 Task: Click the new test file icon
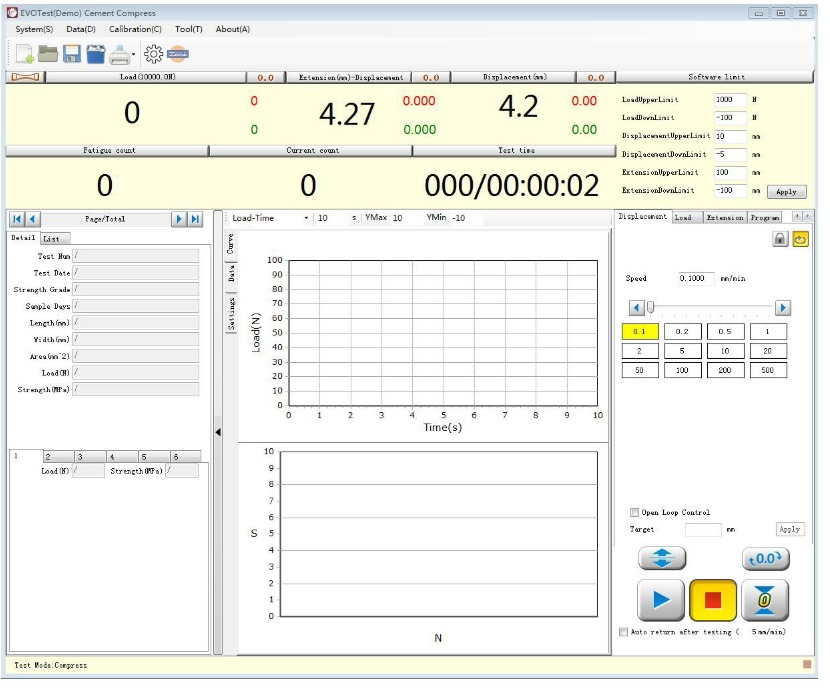25,54
